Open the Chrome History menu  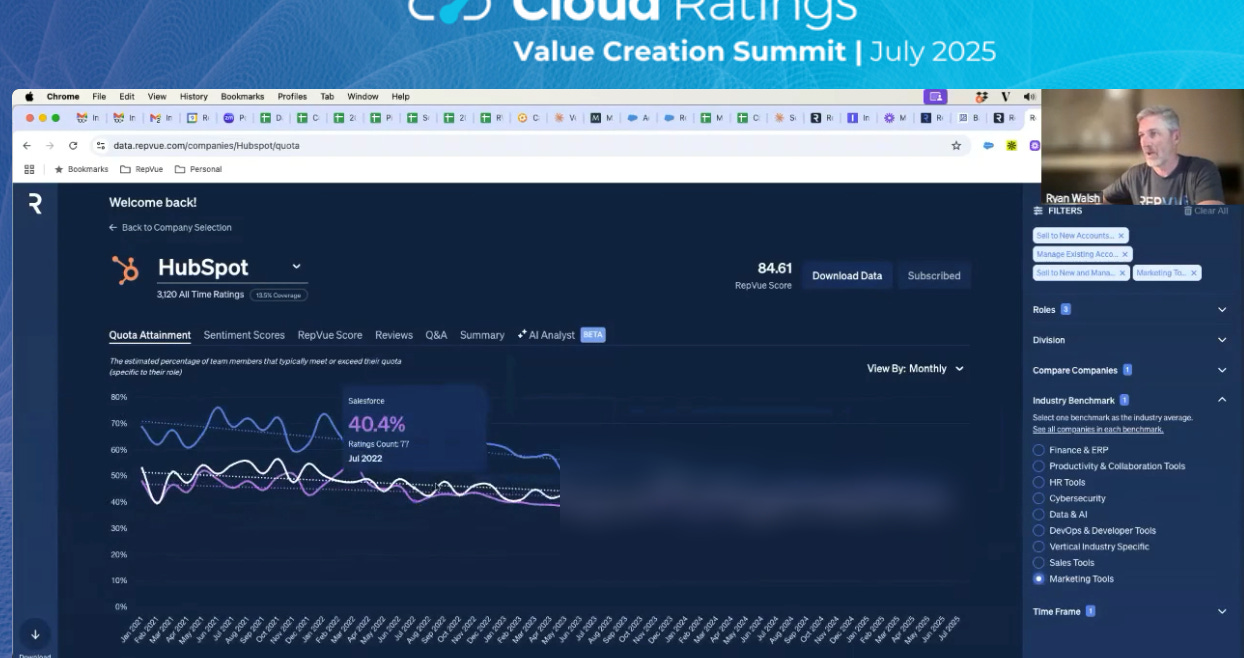tap(194, 97)
